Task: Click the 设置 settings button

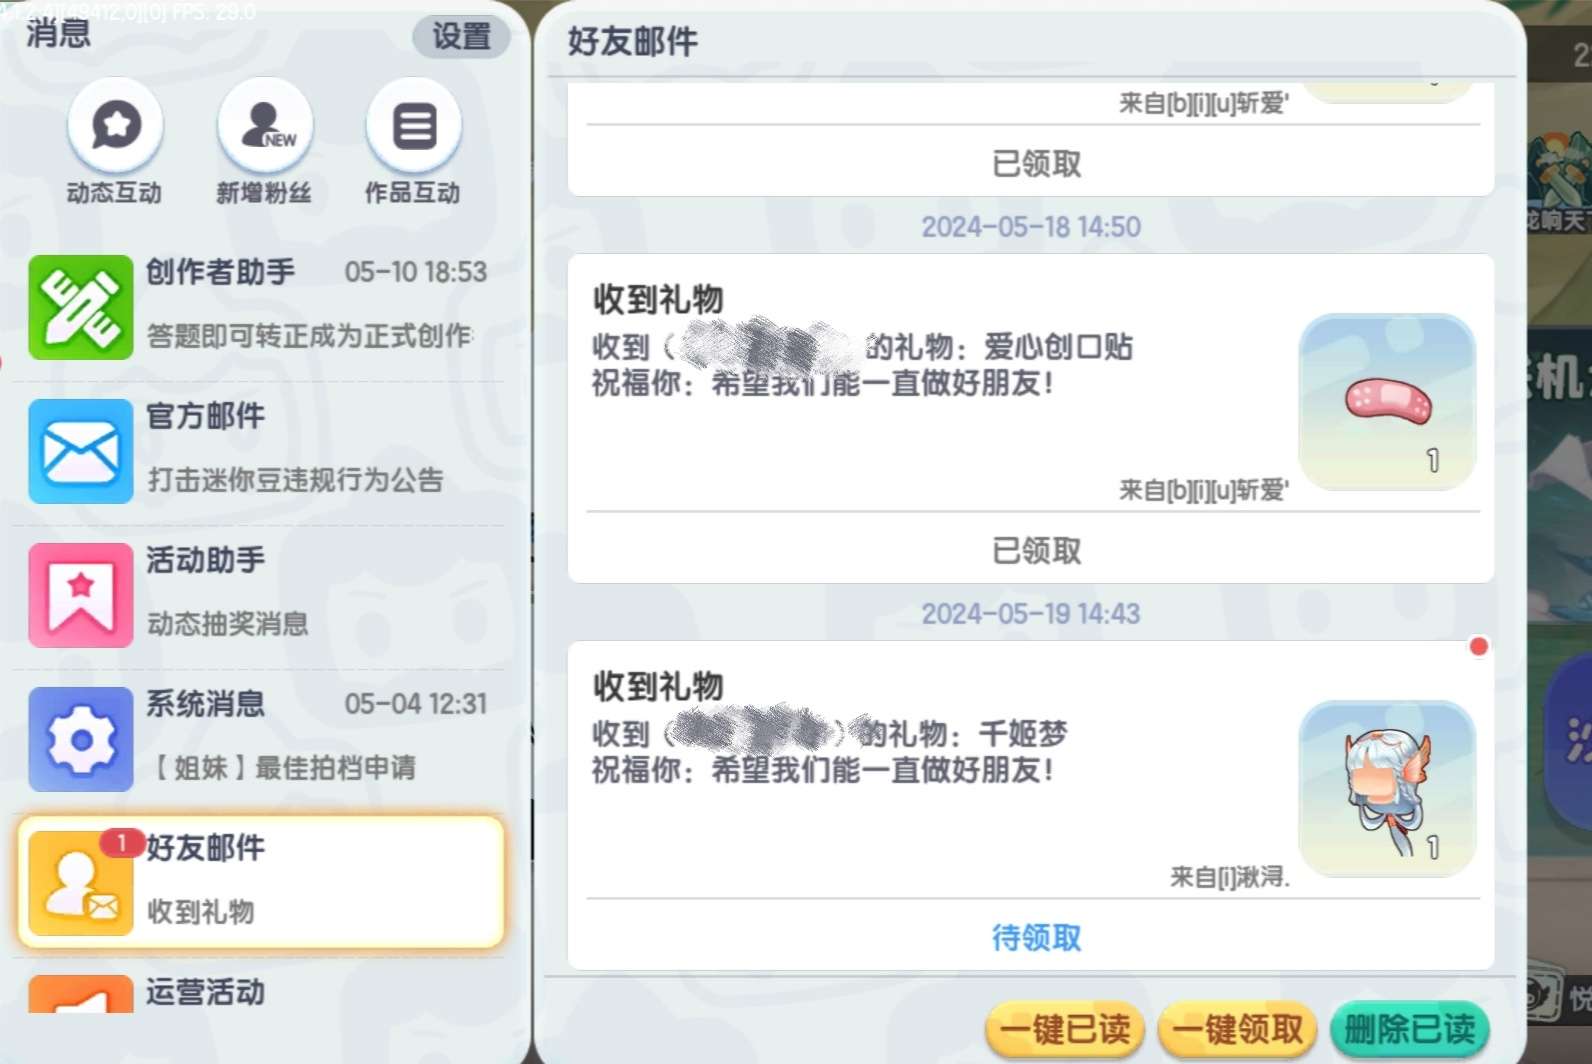Action: click(461, 36)
